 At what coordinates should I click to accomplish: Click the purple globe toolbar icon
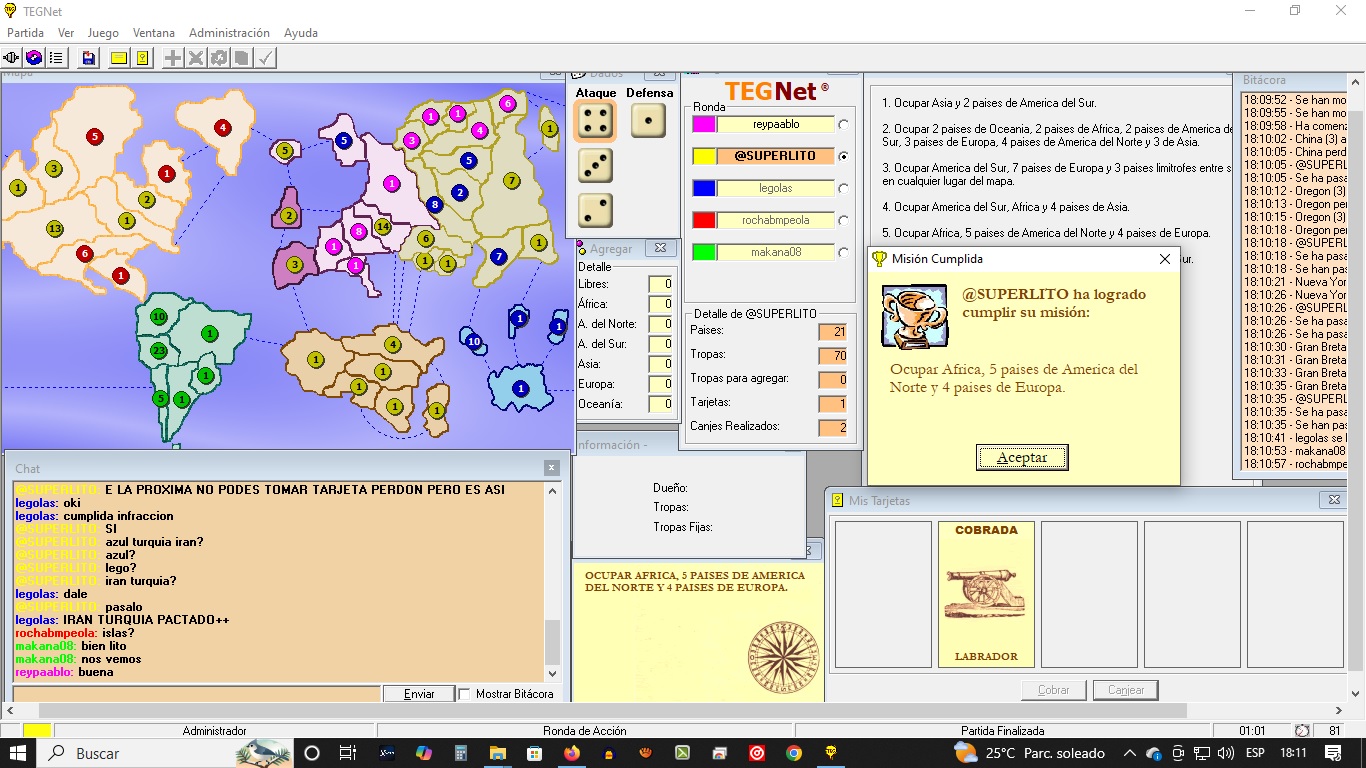[x=34, y=58]
